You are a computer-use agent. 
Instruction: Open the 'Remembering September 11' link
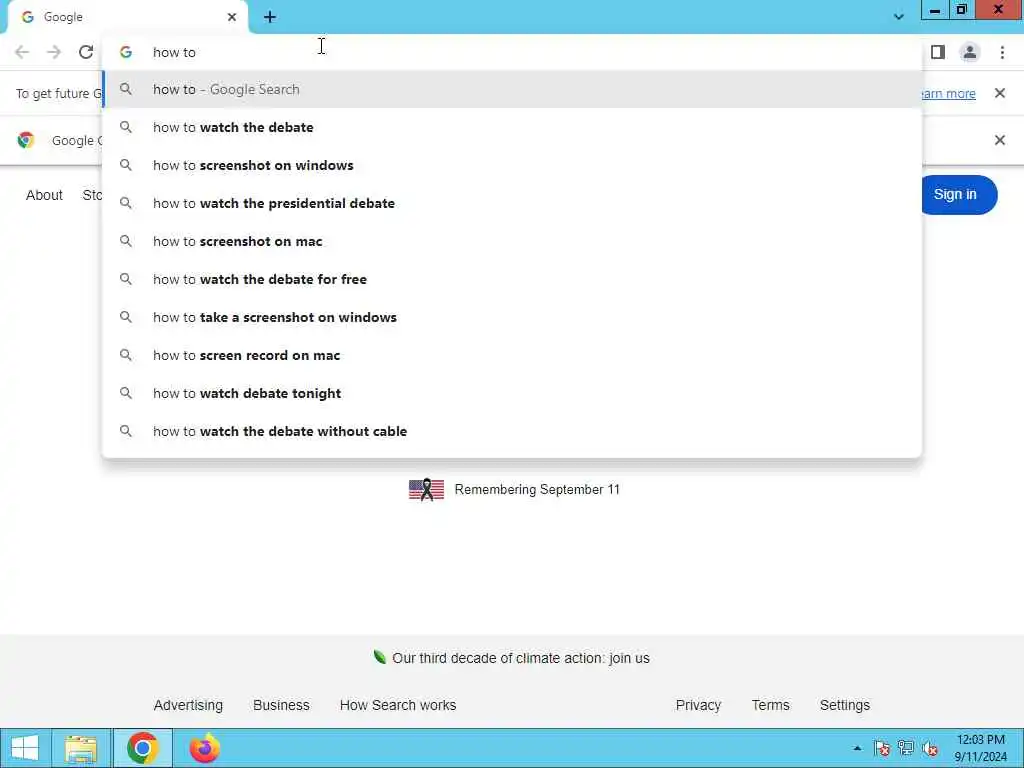(537, 489)
